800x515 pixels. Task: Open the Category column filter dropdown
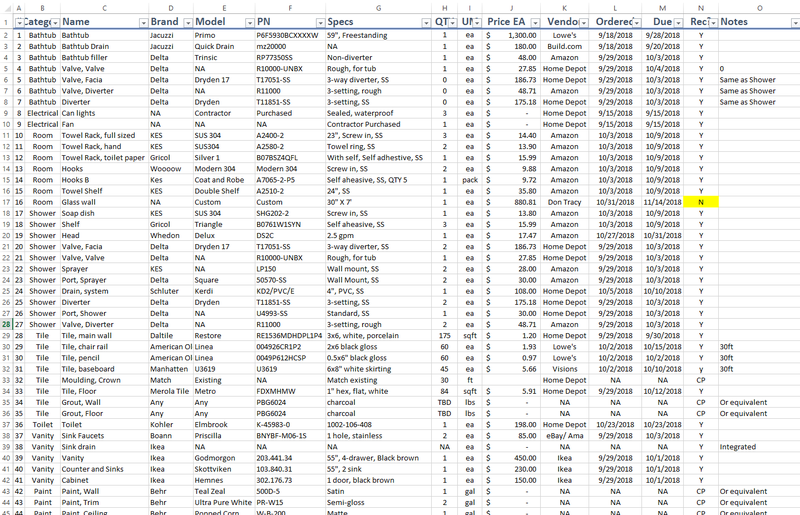click(55, 22)
